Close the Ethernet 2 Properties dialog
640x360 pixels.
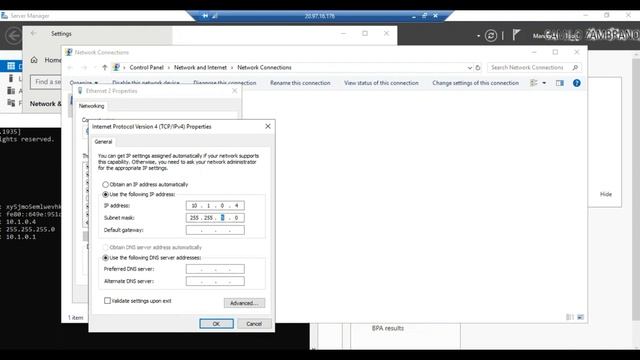click(235, 91)
